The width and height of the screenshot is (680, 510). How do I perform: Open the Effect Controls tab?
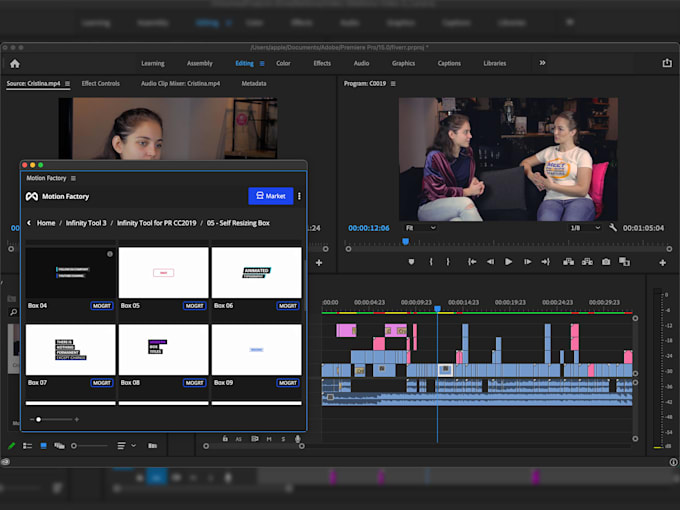click(x=100, y=83)
